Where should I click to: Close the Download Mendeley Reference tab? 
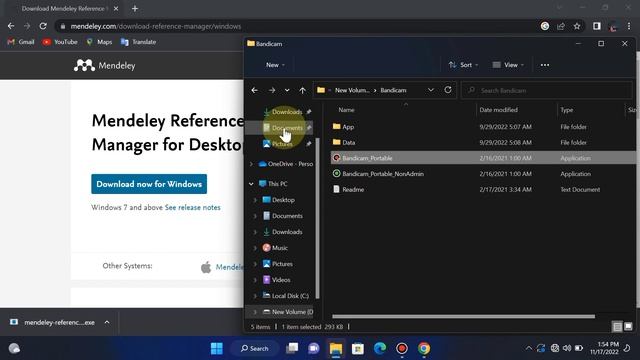116,9
